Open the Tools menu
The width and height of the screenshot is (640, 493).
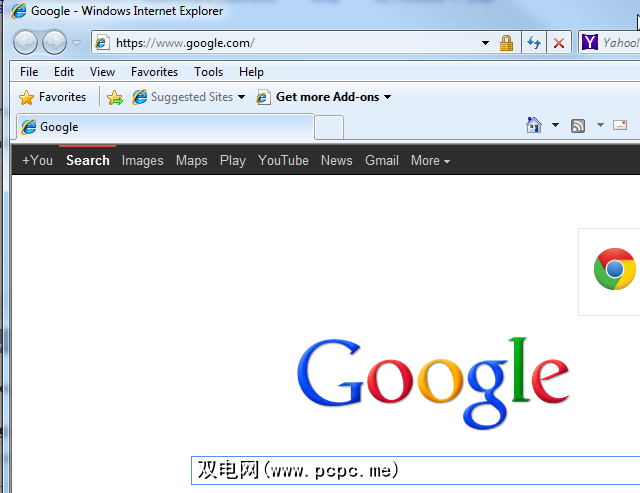click(x=208, y=72)
